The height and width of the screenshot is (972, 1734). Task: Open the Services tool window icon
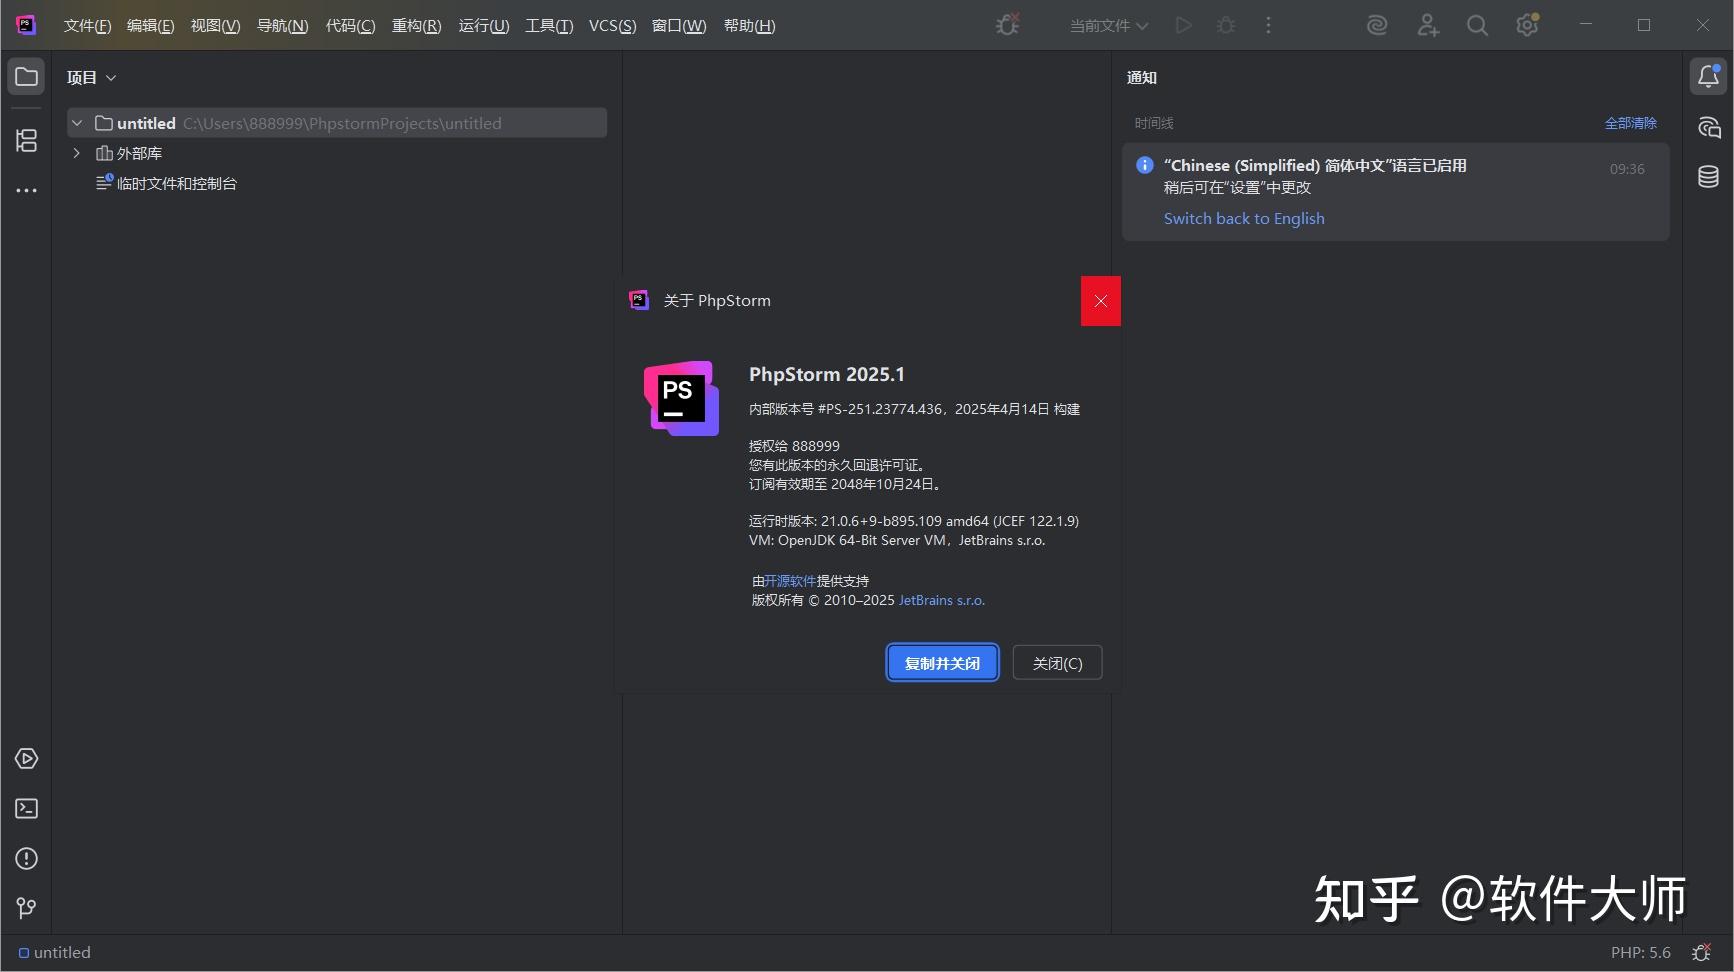[27, 759]
